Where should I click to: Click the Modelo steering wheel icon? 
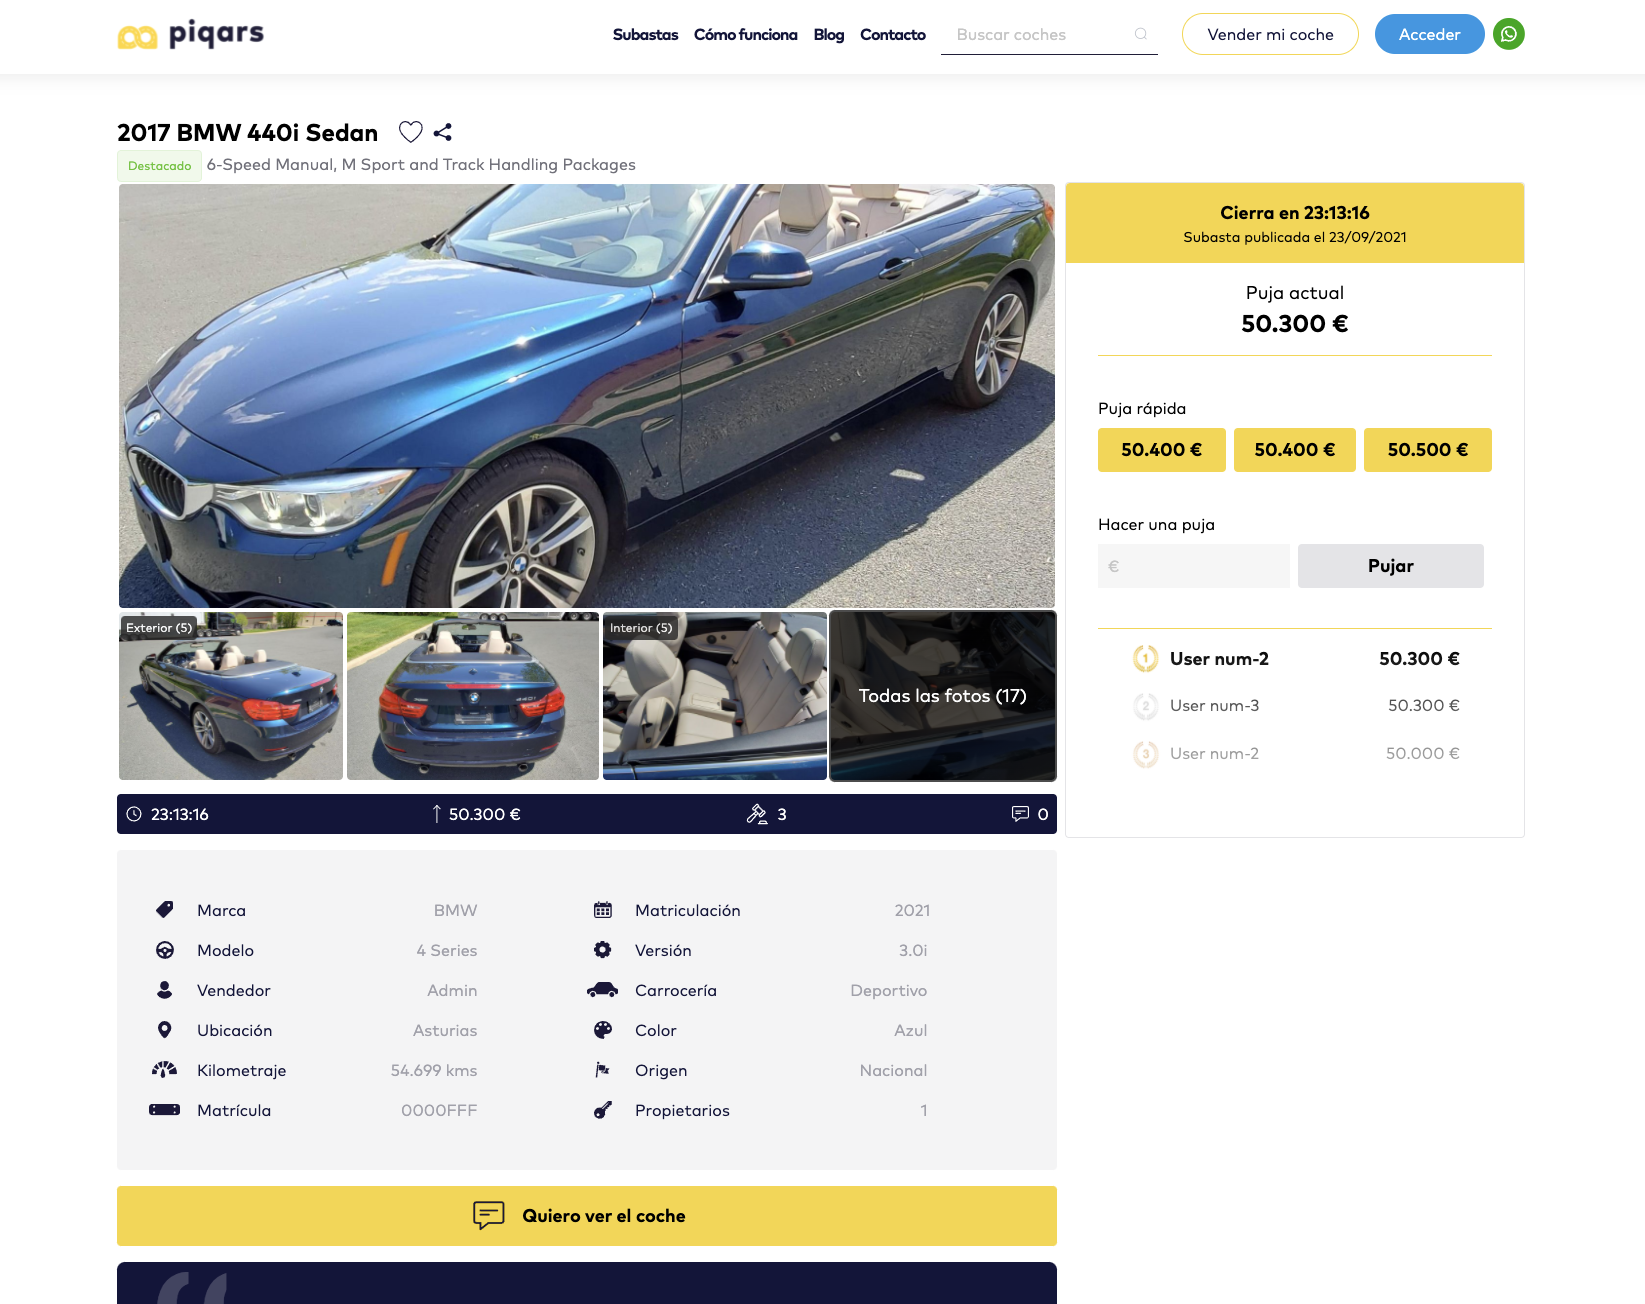(165, 950)
